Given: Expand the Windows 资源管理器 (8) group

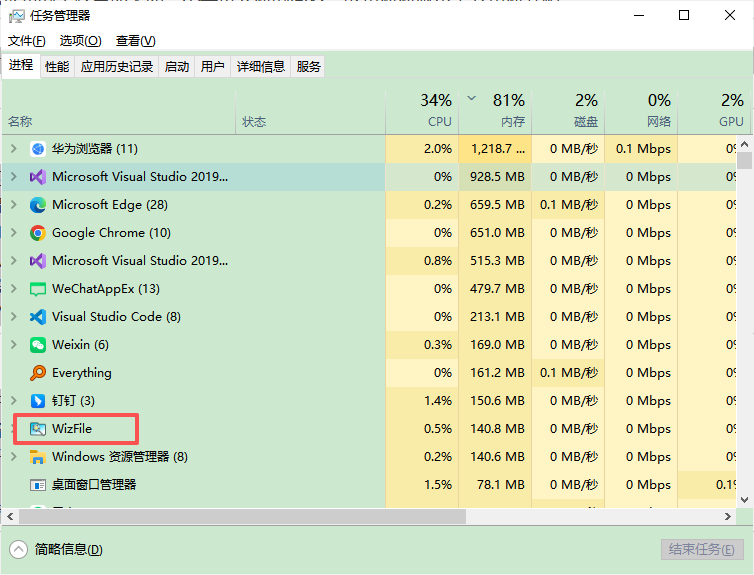Looking at the screenshot, I should [x=14, y=457].
